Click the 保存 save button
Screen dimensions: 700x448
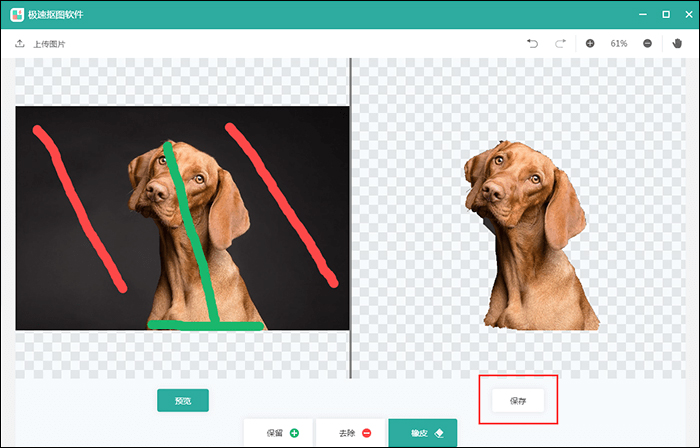click(x=518, y=400)
